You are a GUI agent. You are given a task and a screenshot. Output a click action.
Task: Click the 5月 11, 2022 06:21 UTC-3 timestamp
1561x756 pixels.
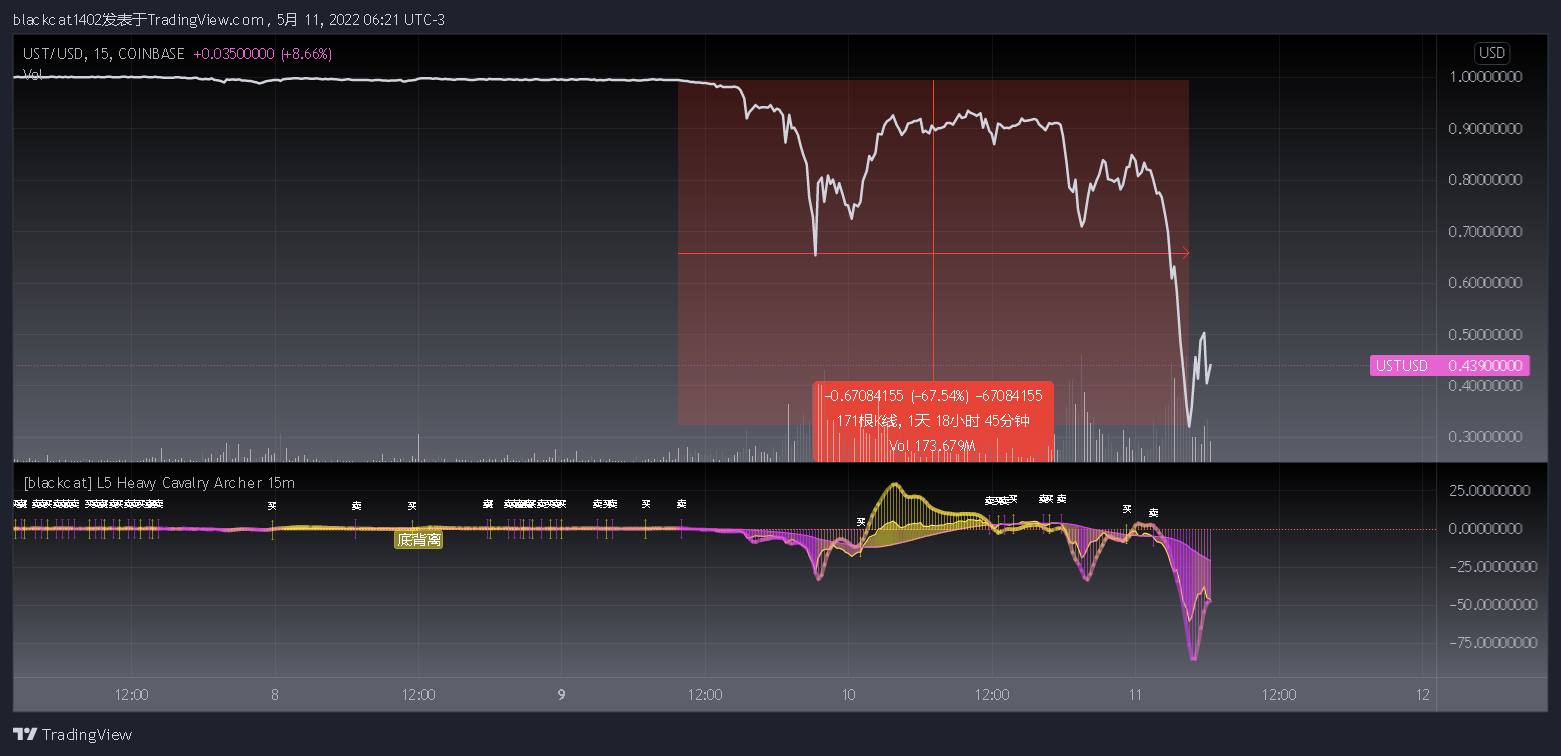(360, 20)
